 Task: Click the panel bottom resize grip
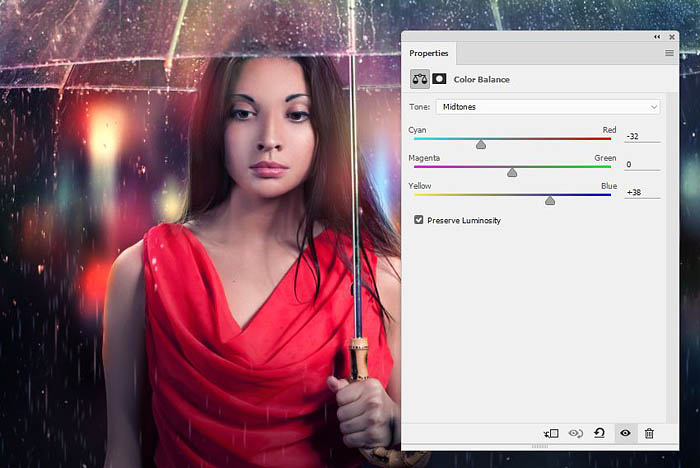pos(540,446)
